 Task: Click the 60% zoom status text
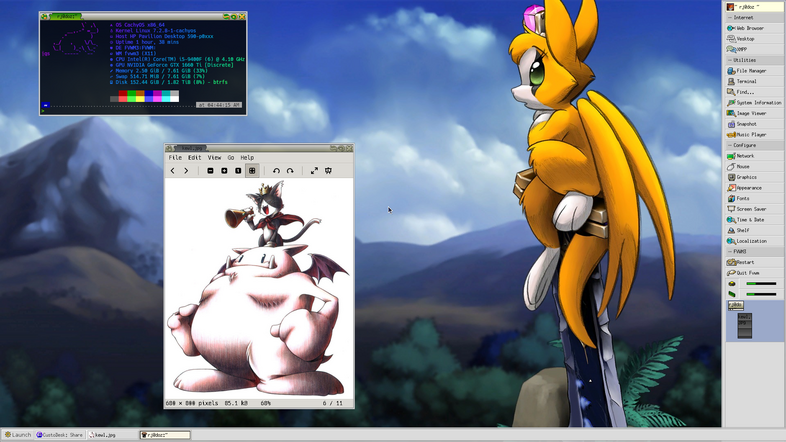[266, 403]
